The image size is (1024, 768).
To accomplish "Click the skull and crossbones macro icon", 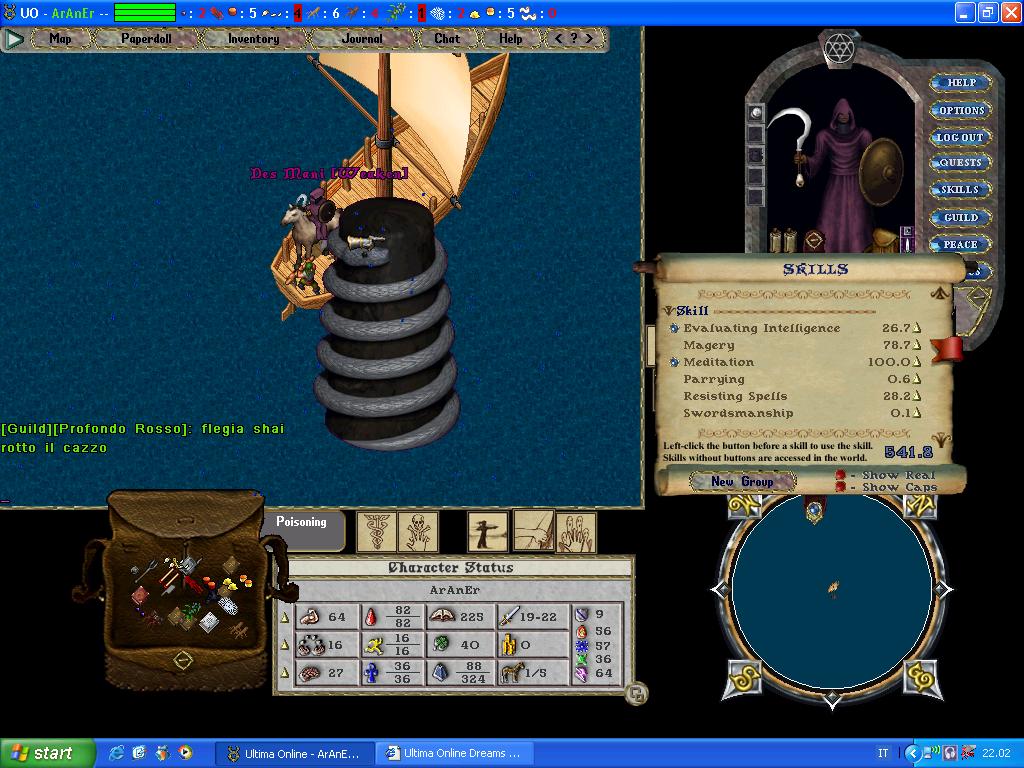I will [417, 531].
